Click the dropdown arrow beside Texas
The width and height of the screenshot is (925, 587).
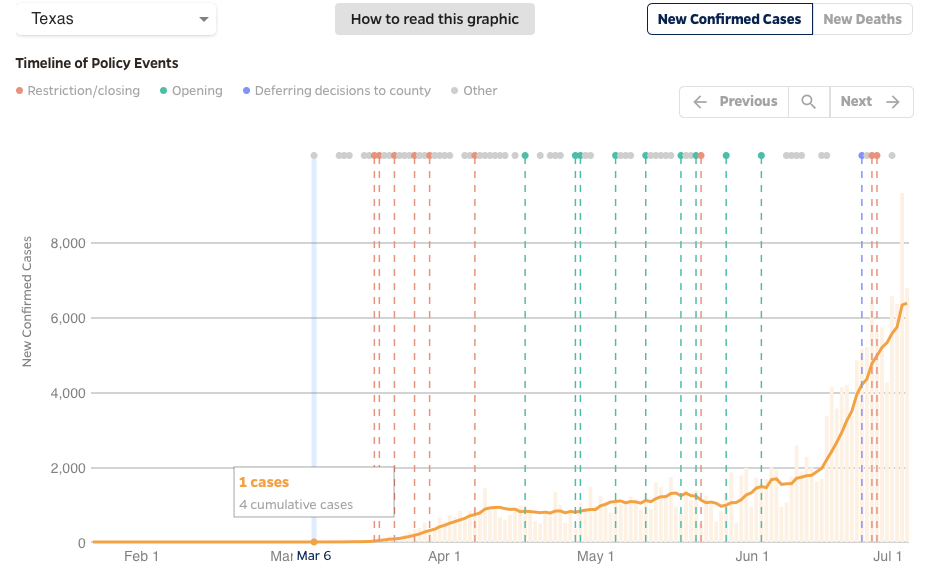pos(204,20)
